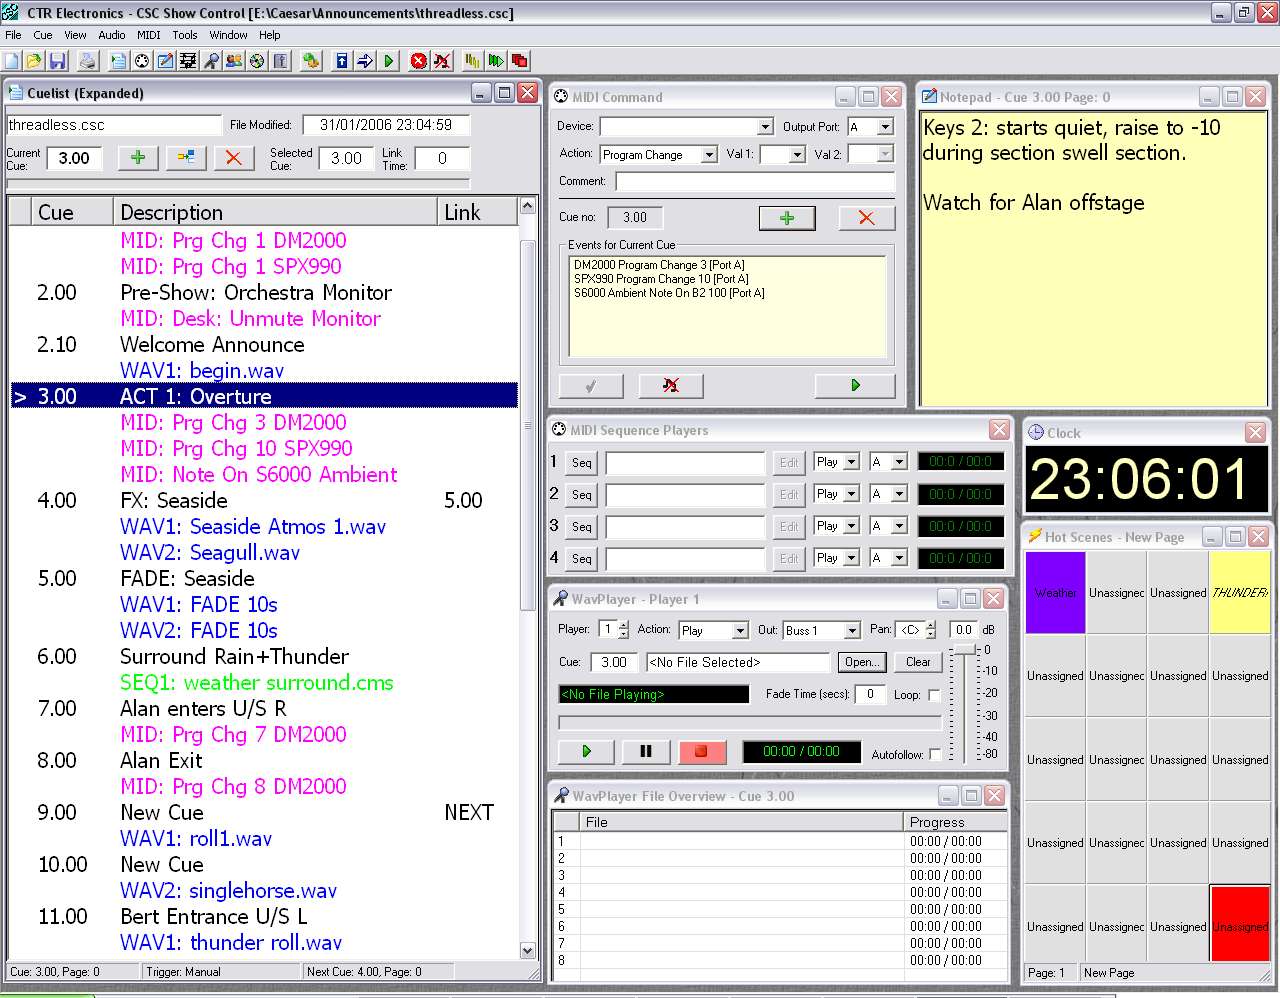Click the Comment input field in MIDI Command
The height and width of the screenshot is (998, 1280).
(x=755, y=181)
